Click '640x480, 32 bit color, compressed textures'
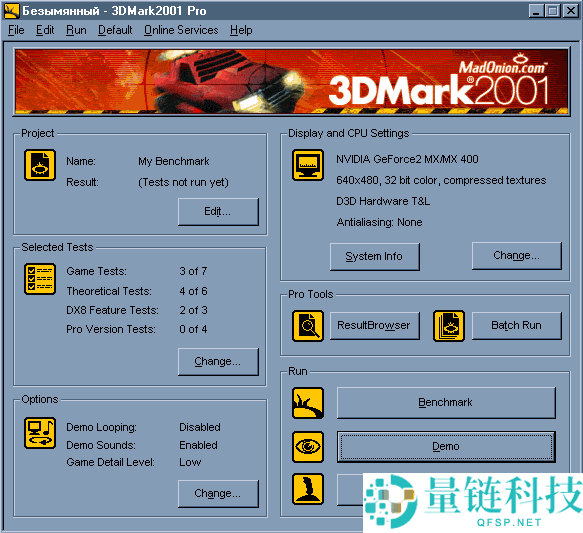 click(441, 180)
